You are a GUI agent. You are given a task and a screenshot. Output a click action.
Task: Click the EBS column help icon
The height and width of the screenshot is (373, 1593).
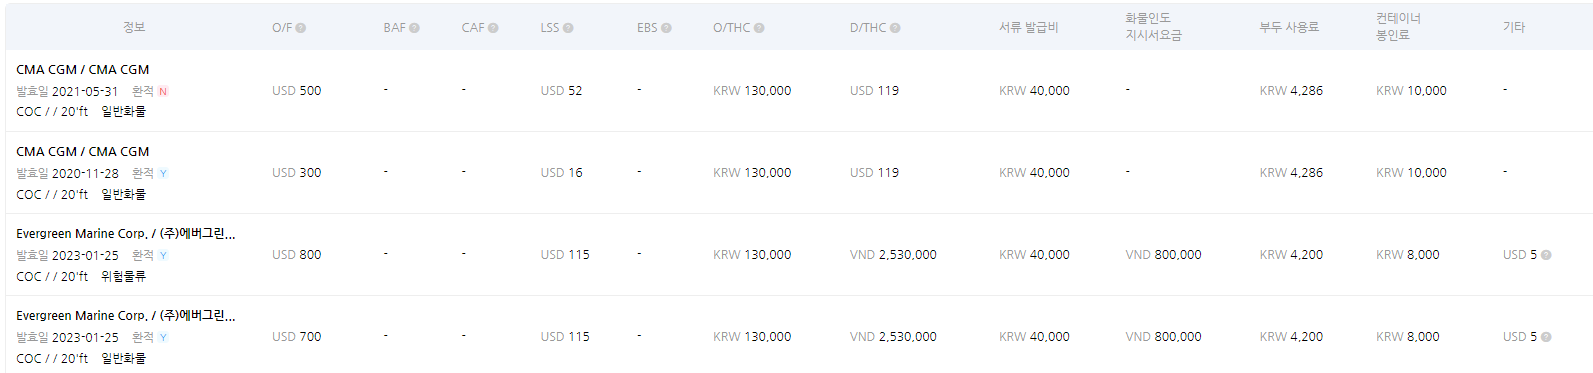(x=666, y=28)
